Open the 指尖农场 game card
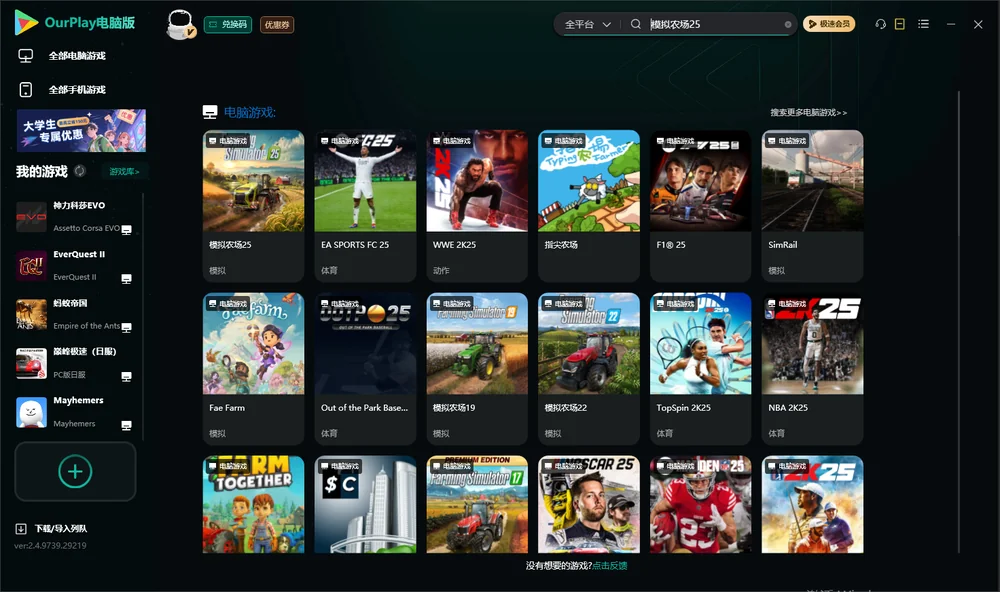This screenshot has height=592, width=1000. [x=589, y=205]
